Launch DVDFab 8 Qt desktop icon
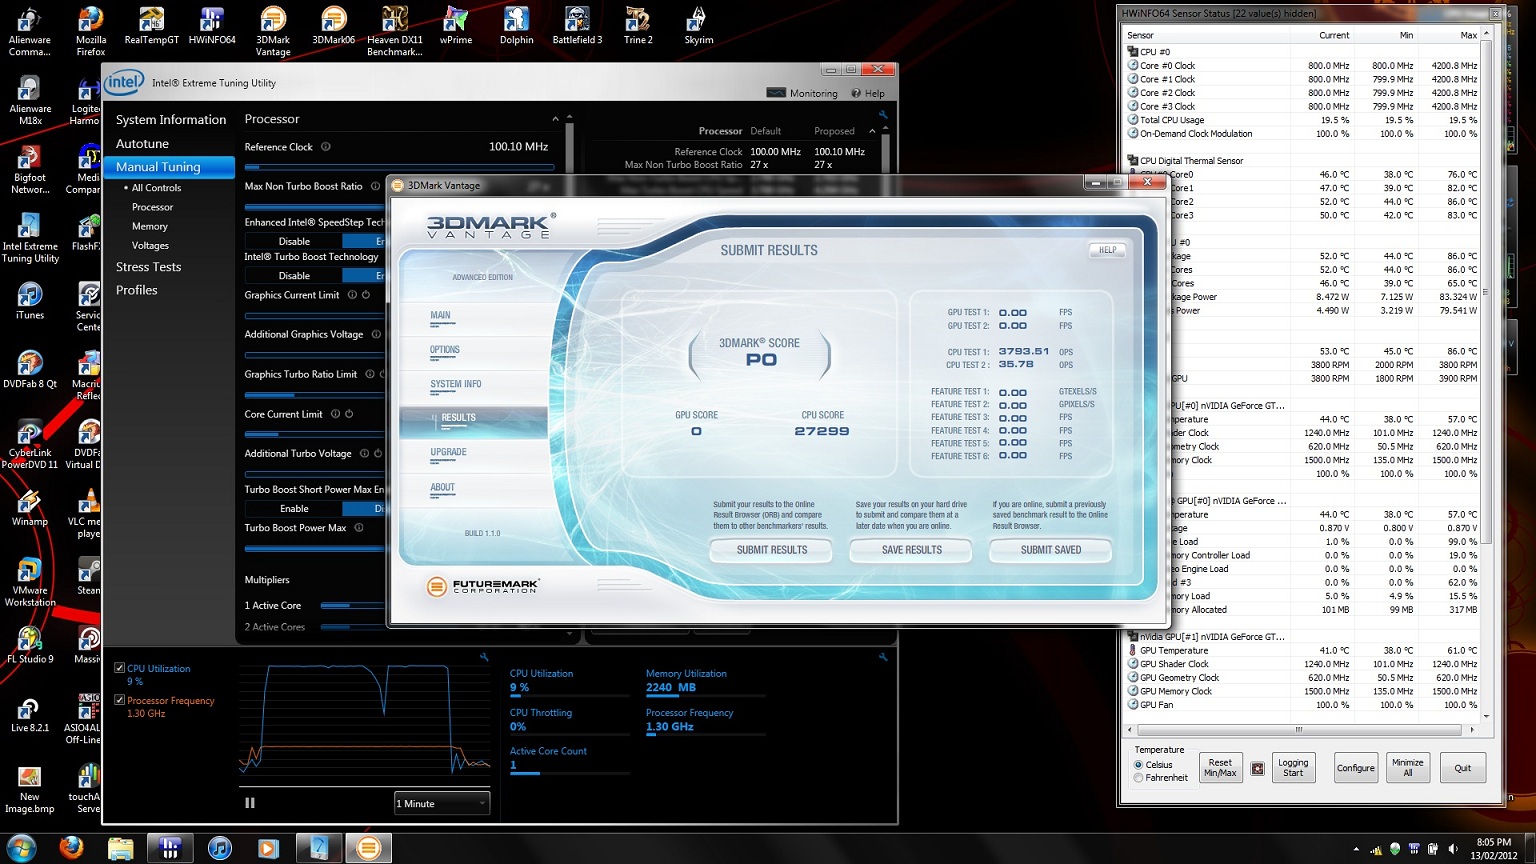 coord(30,369)
